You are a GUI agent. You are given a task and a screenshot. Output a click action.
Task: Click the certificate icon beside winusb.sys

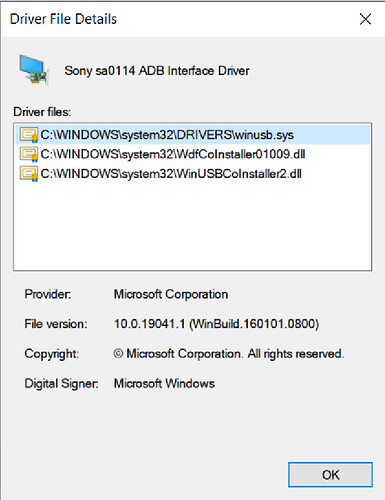(28, 135)
